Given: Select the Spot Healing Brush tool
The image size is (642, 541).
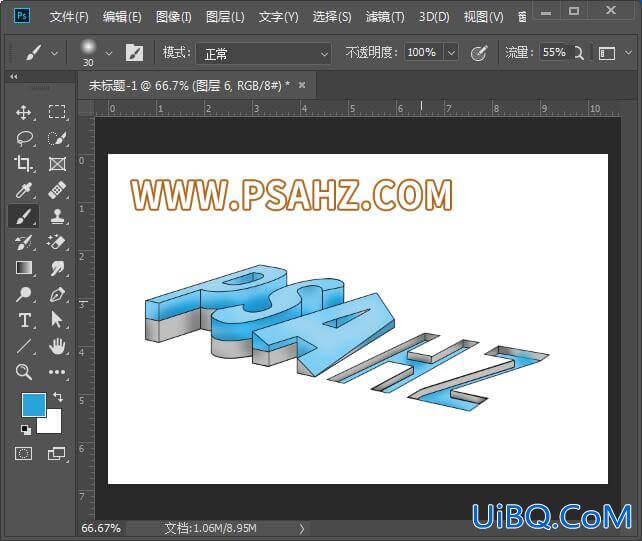Looking at the screenshot, I should tap(57, 190).
